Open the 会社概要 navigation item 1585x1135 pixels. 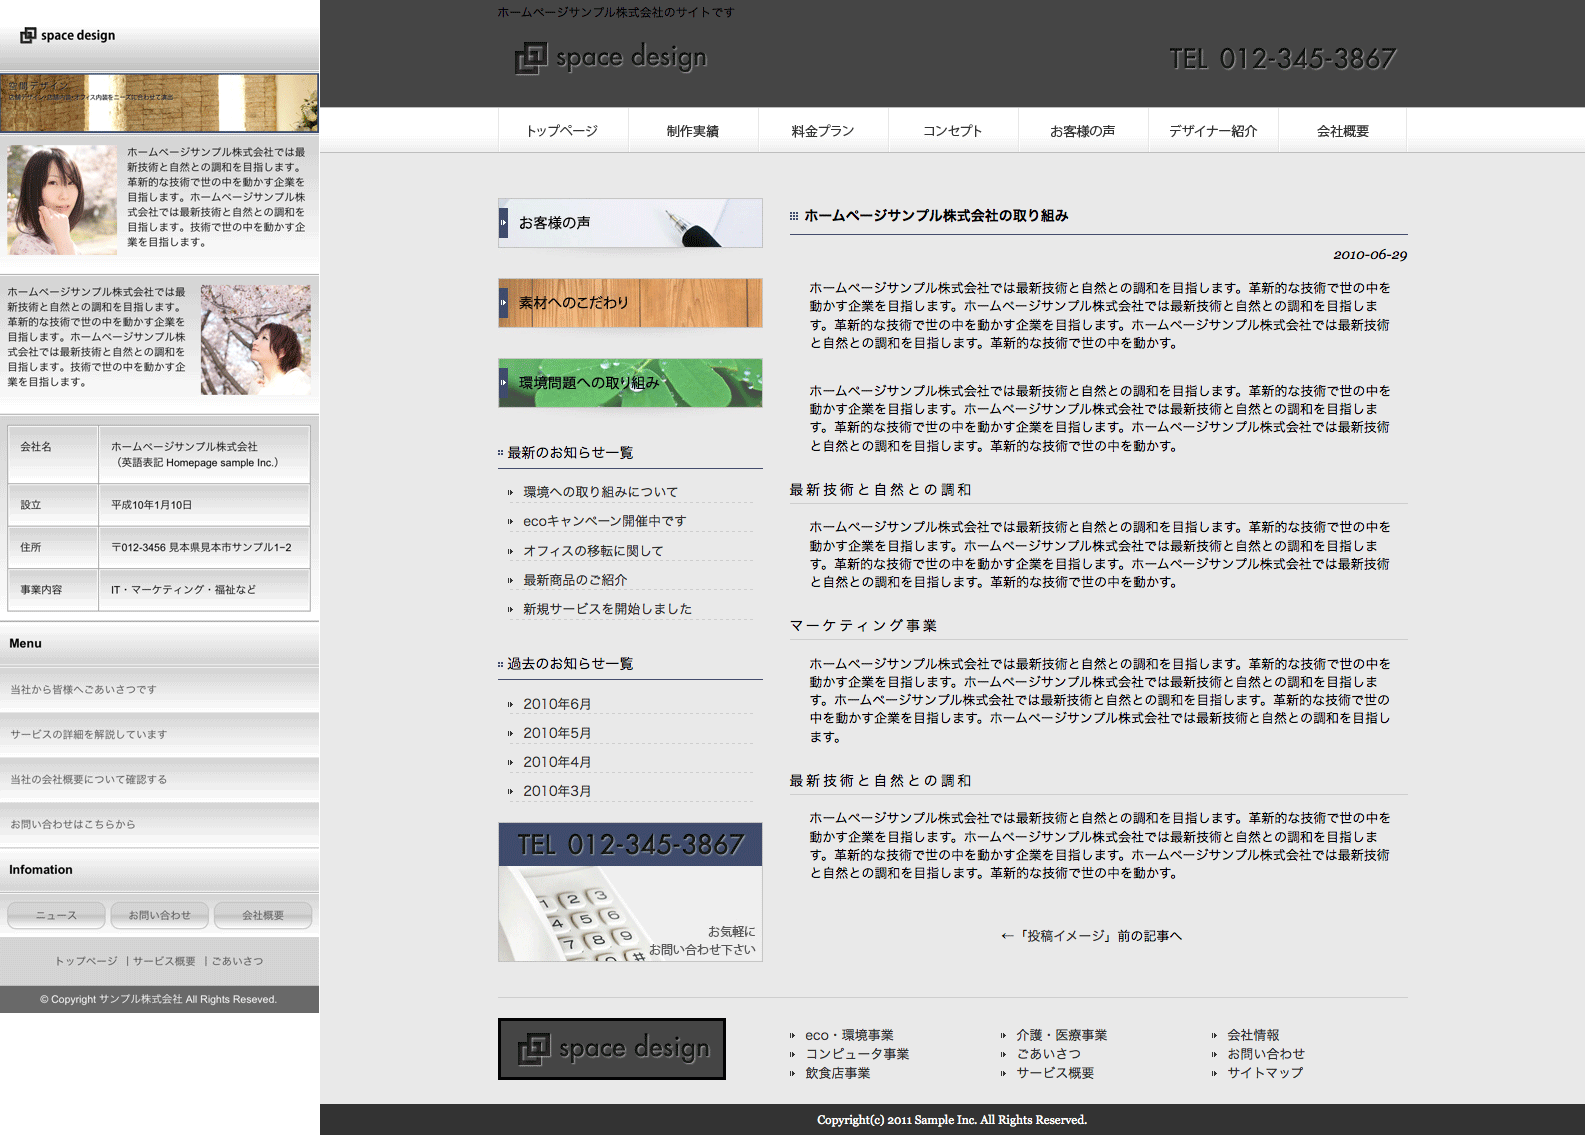tap(1343, 131)
